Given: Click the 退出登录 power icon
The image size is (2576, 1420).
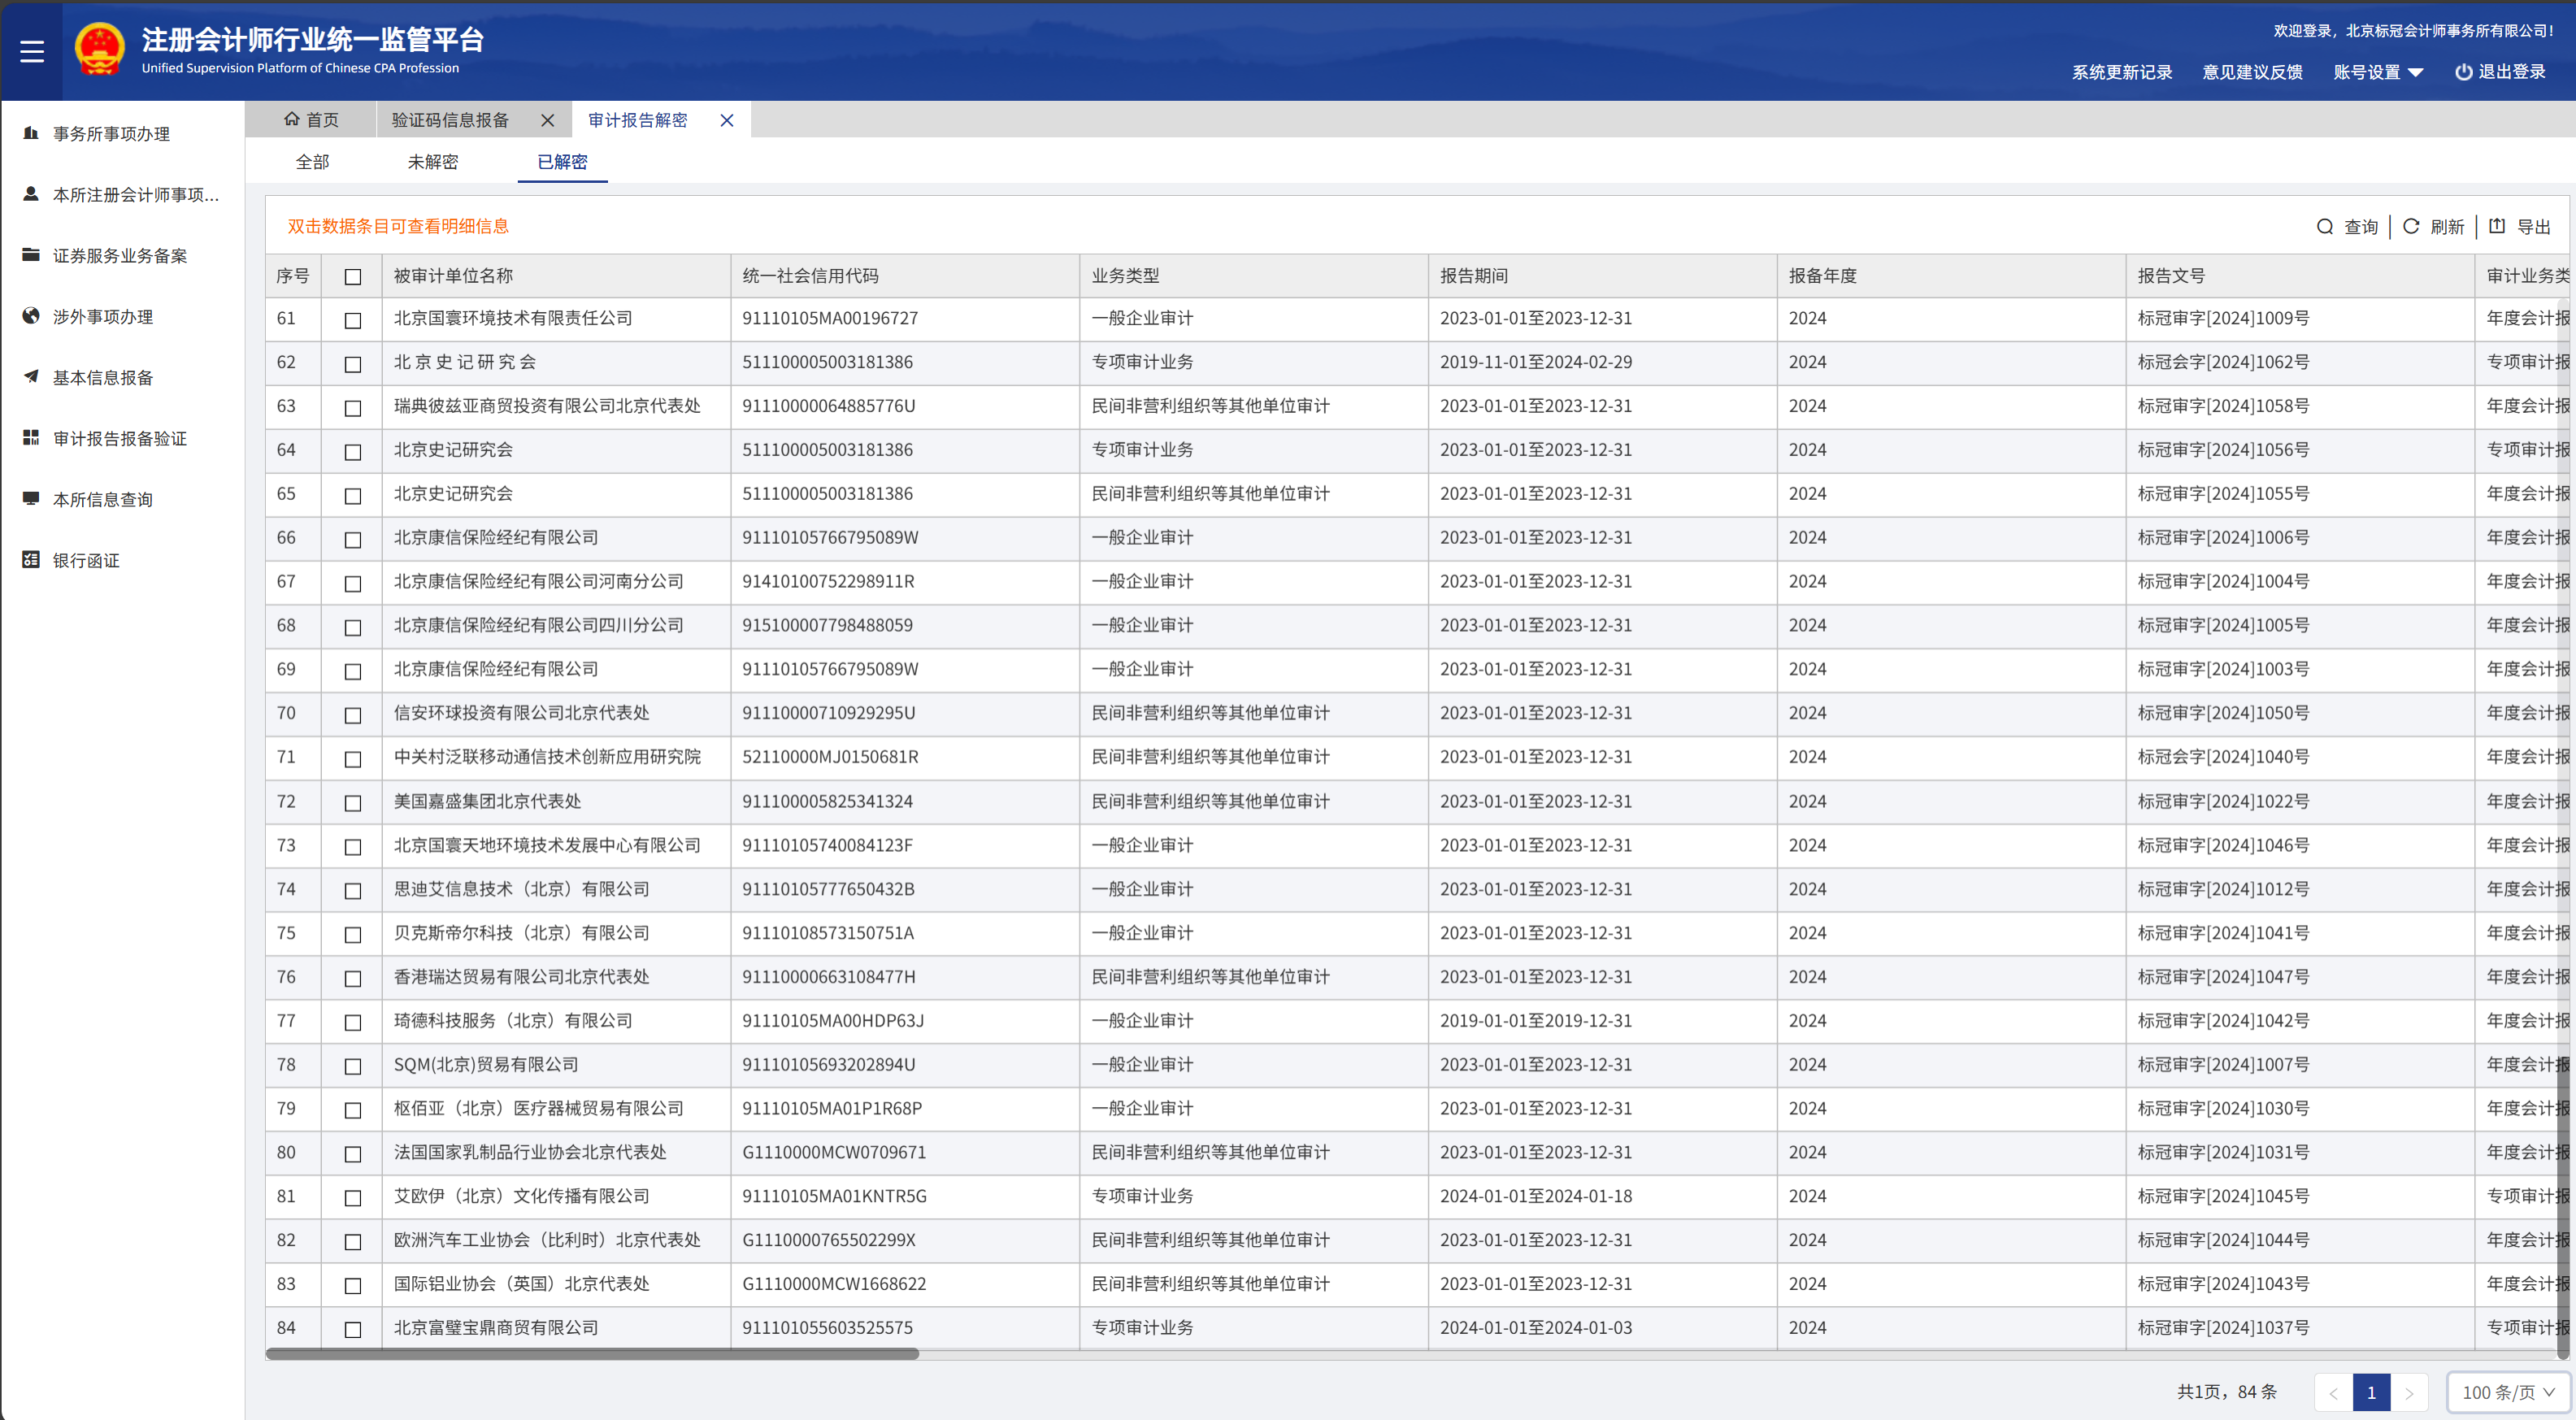Looking at the screenshot, I should tap(2463, 72).
